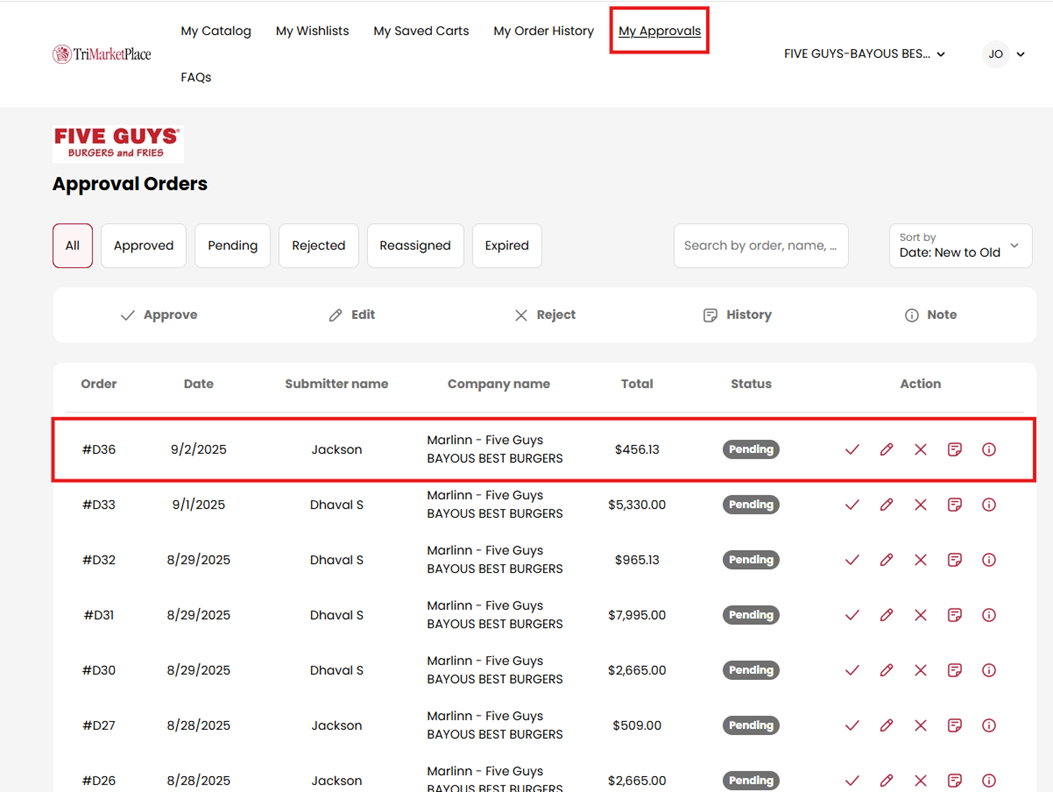Open the JO user account menu

pos(1004,54)
